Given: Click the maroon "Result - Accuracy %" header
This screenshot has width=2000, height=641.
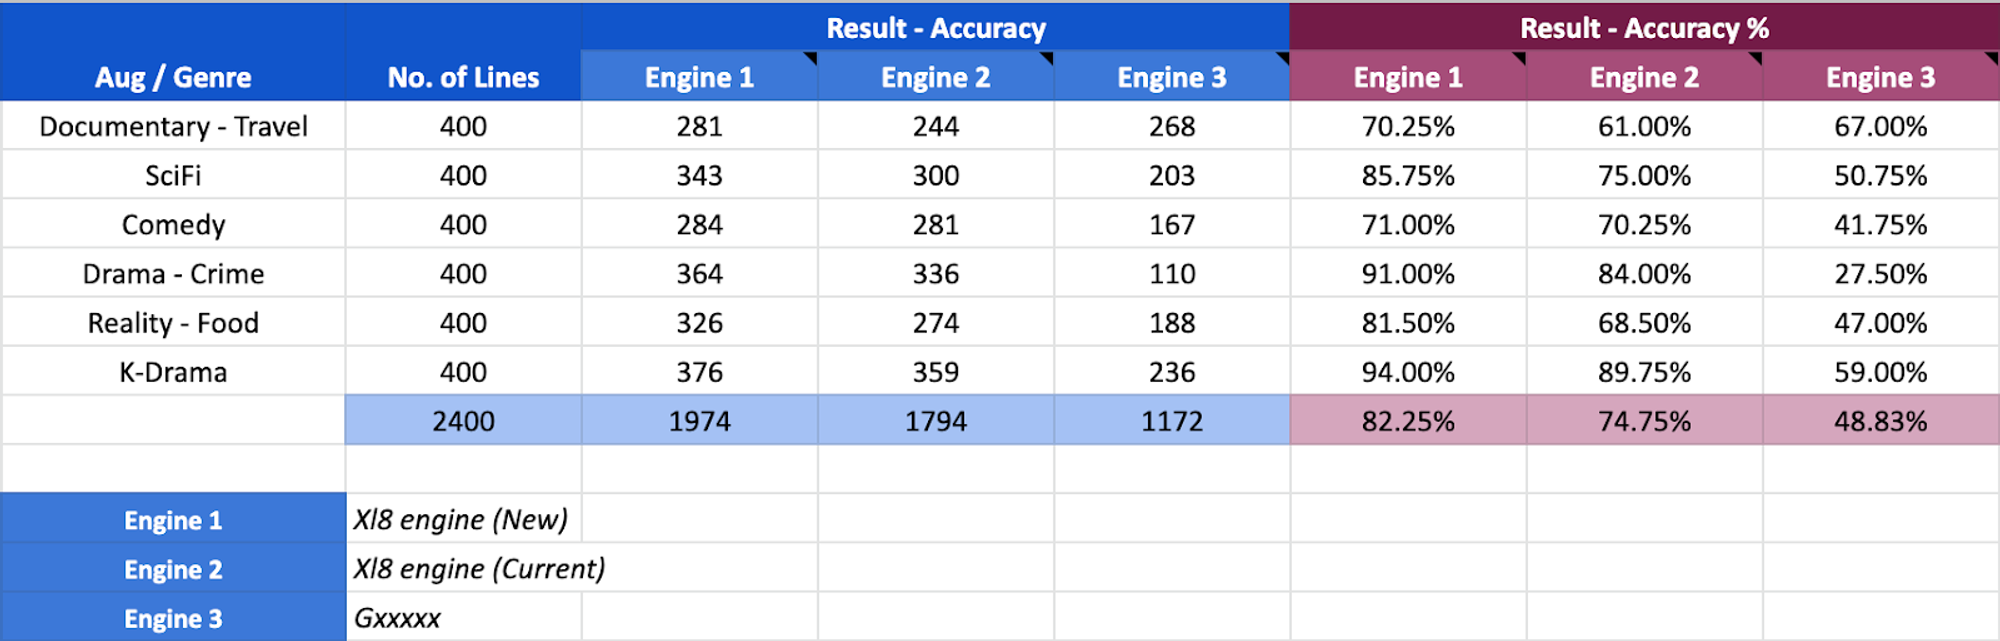Looking at the screenshot, I should coord(1644,28).
